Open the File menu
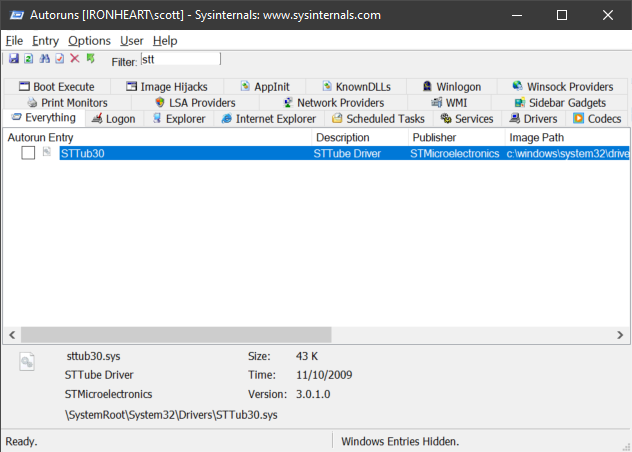This screenshot has width=632, height=452. (14, 41)
